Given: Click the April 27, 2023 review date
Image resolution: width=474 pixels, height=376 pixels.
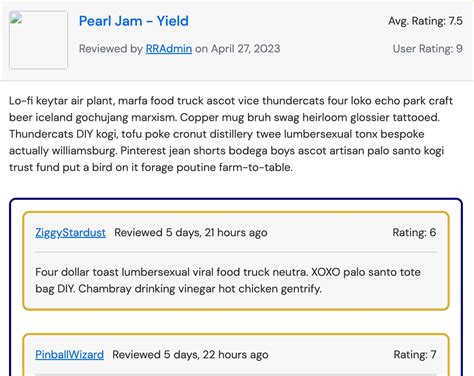Looking at the screenshot, I should (x=245, y=49).
